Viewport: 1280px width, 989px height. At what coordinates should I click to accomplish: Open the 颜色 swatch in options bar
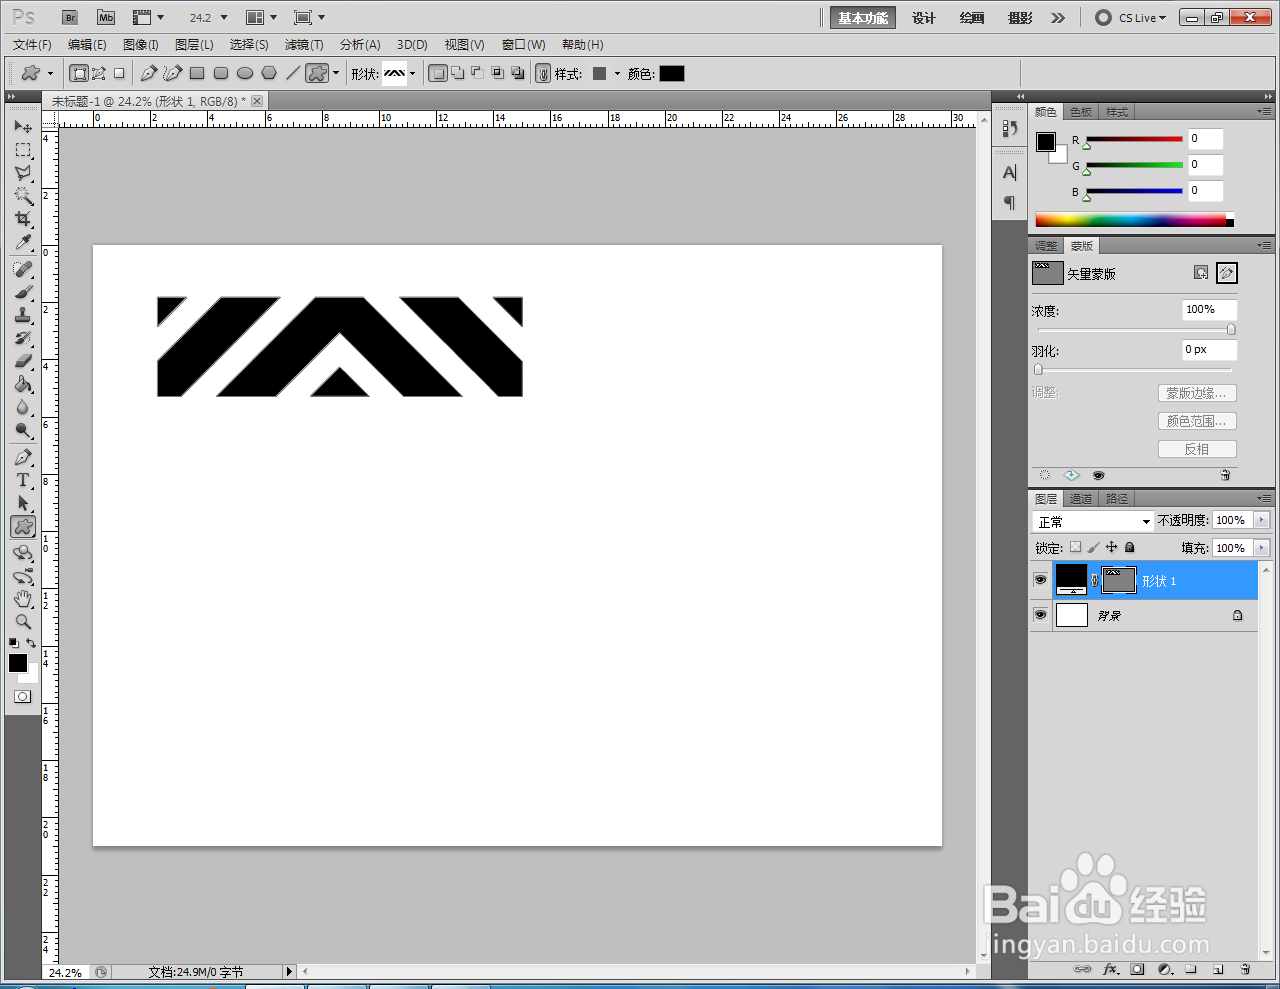coord(672,73)
